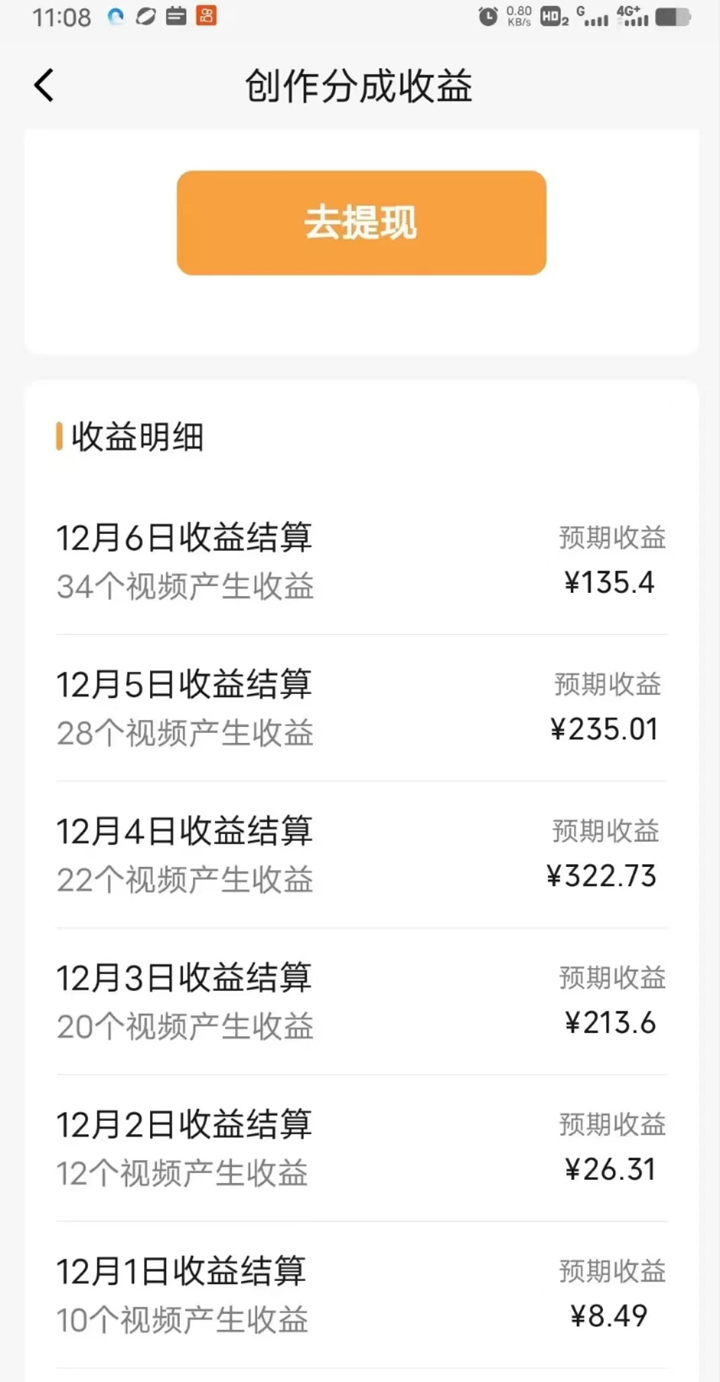Tap the 创作分成收益 page title
Screen dimensions: 720x1382
[359, 87]
